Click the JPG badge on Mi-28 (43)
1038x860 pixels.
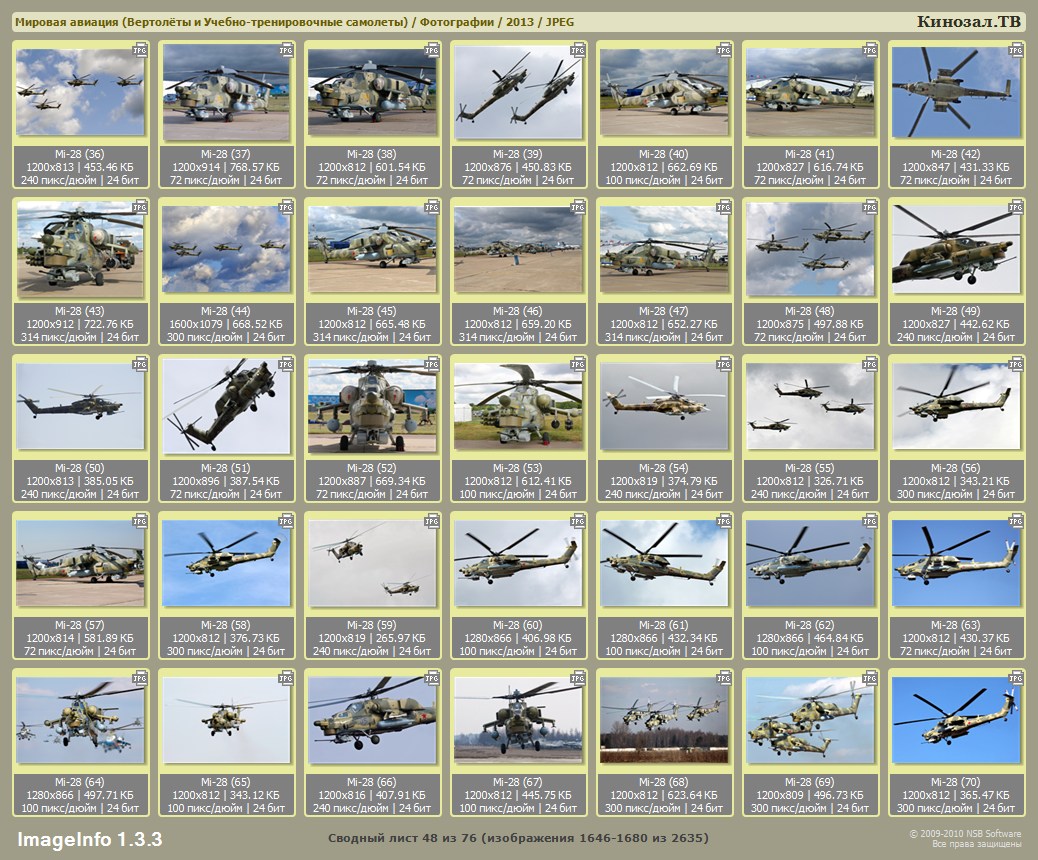coord(140,208)
